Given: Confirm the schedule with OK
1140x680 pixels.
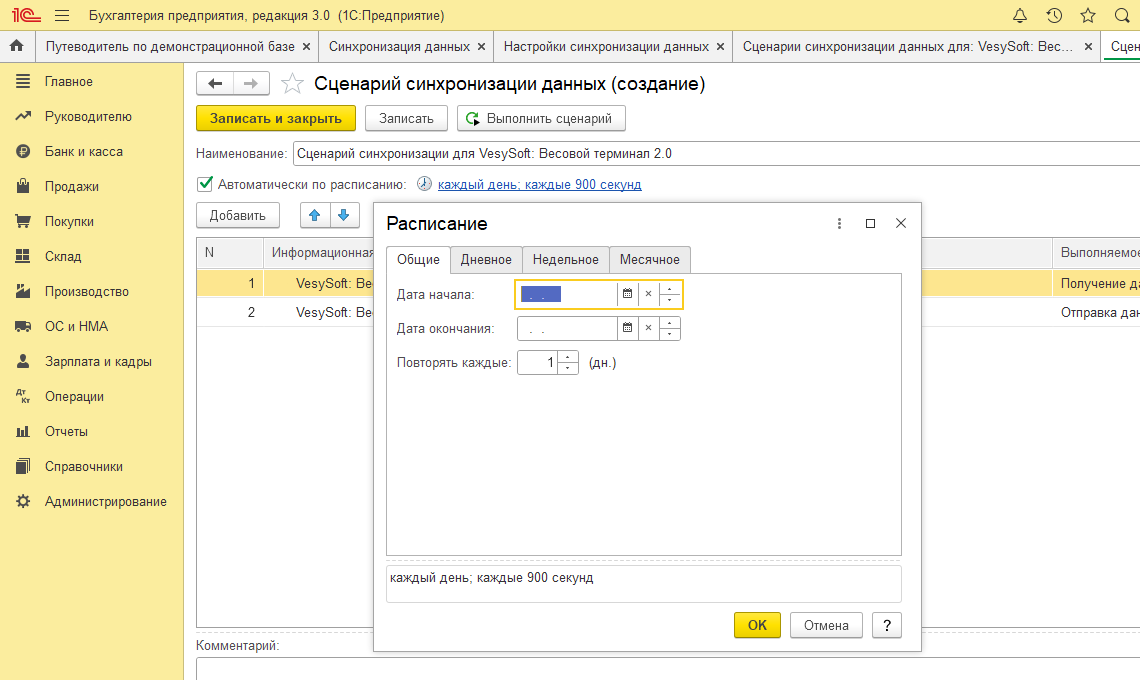Looking at the screenshot, I should pos(757,625).
